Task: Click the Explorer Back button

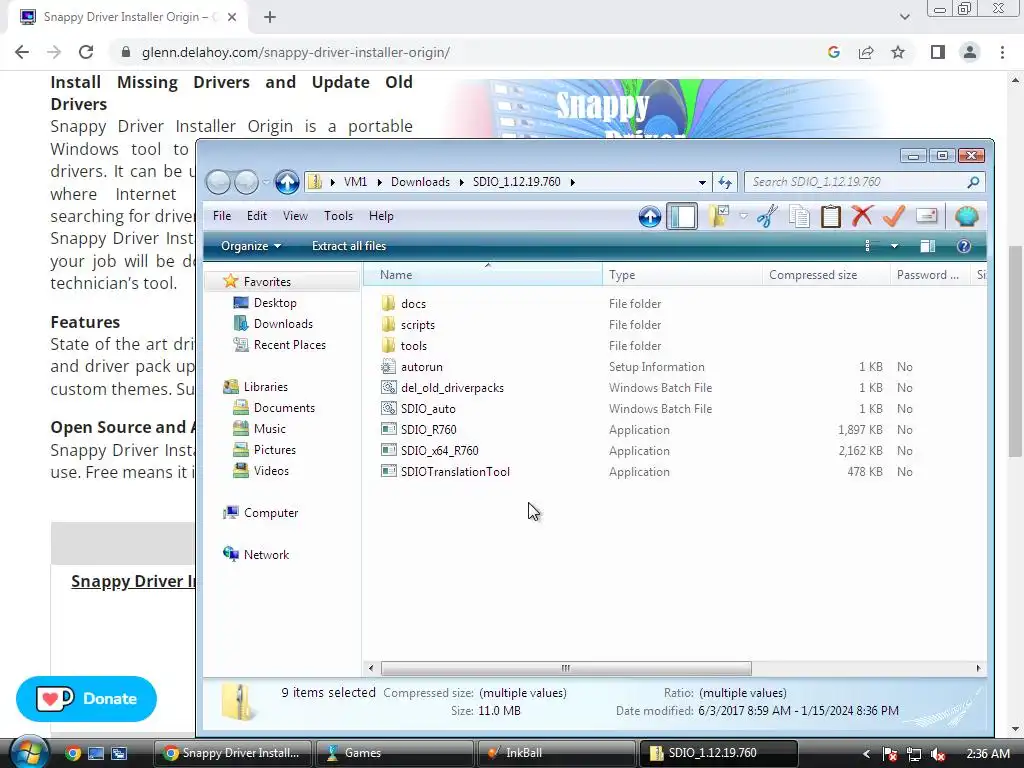Action: click(218, 182)
